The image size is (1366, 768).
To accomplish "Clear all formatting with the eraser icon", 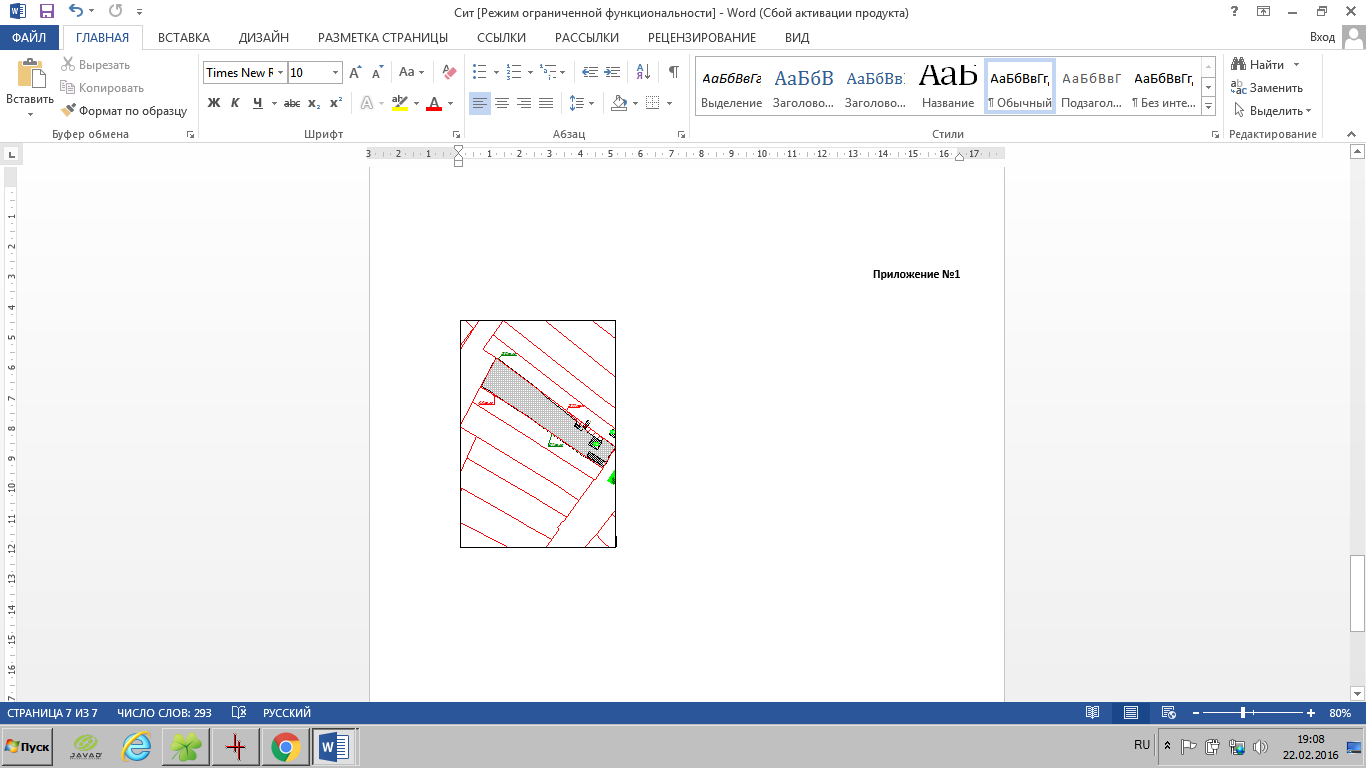I will click(x=449, y=72).
